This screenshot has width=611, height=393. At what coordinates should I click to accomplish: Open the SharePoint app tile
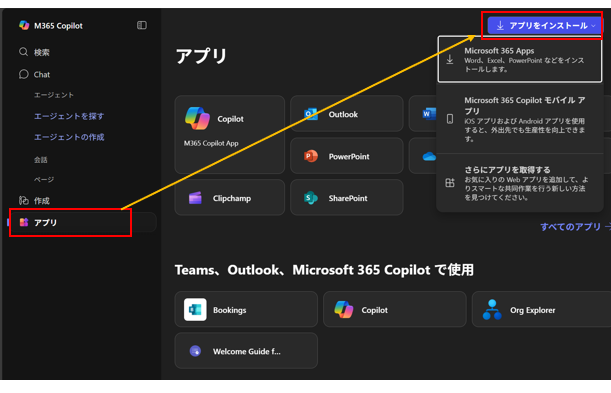tap(346, 197)
